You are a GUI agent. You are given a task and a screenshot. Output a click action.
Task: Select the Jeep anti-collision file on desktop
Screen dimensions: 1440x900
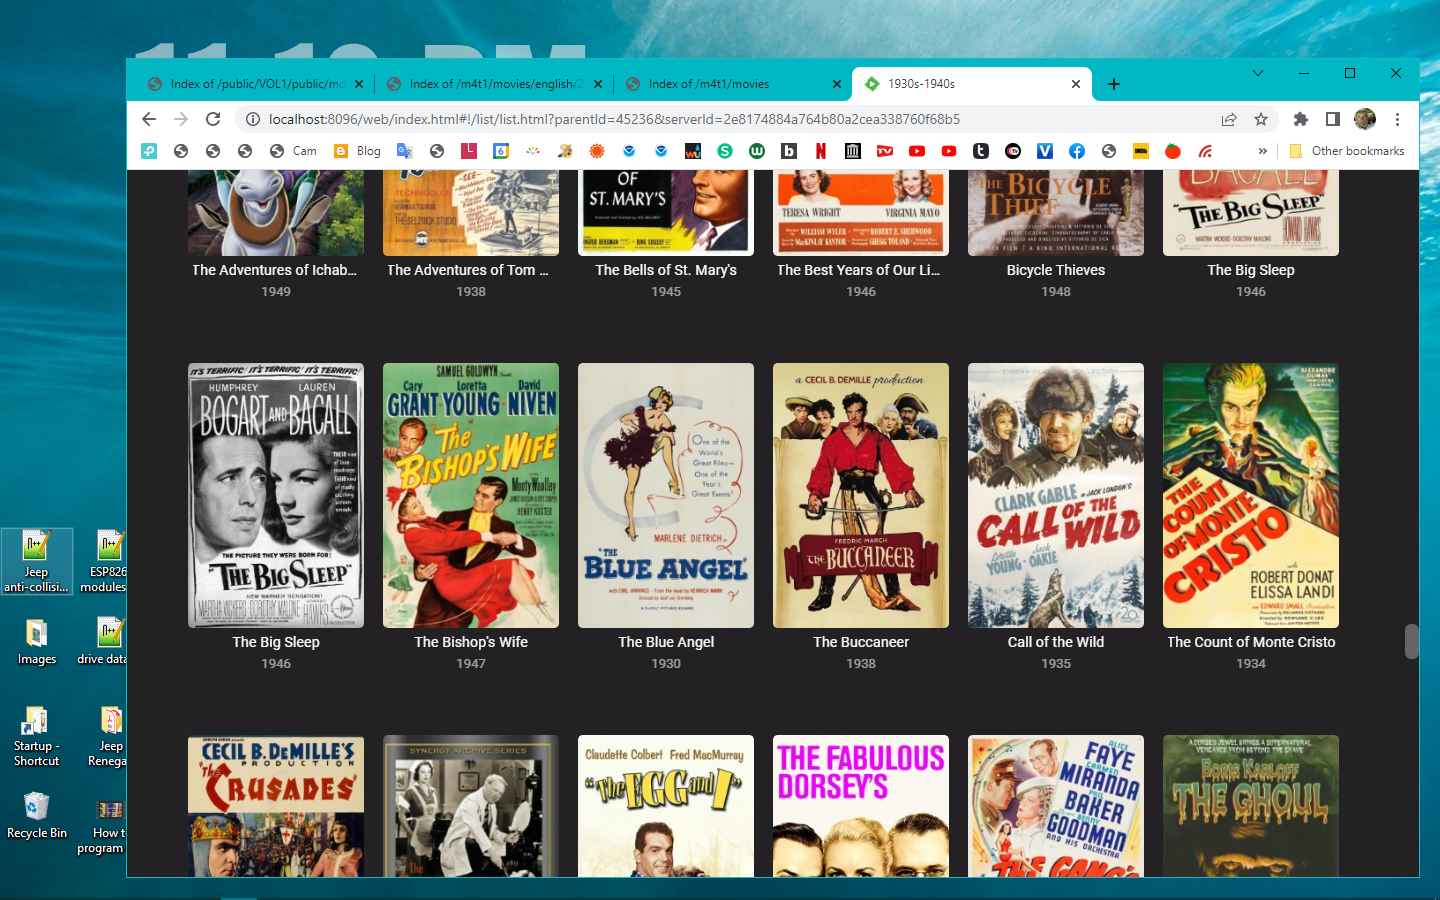(37, 562)
